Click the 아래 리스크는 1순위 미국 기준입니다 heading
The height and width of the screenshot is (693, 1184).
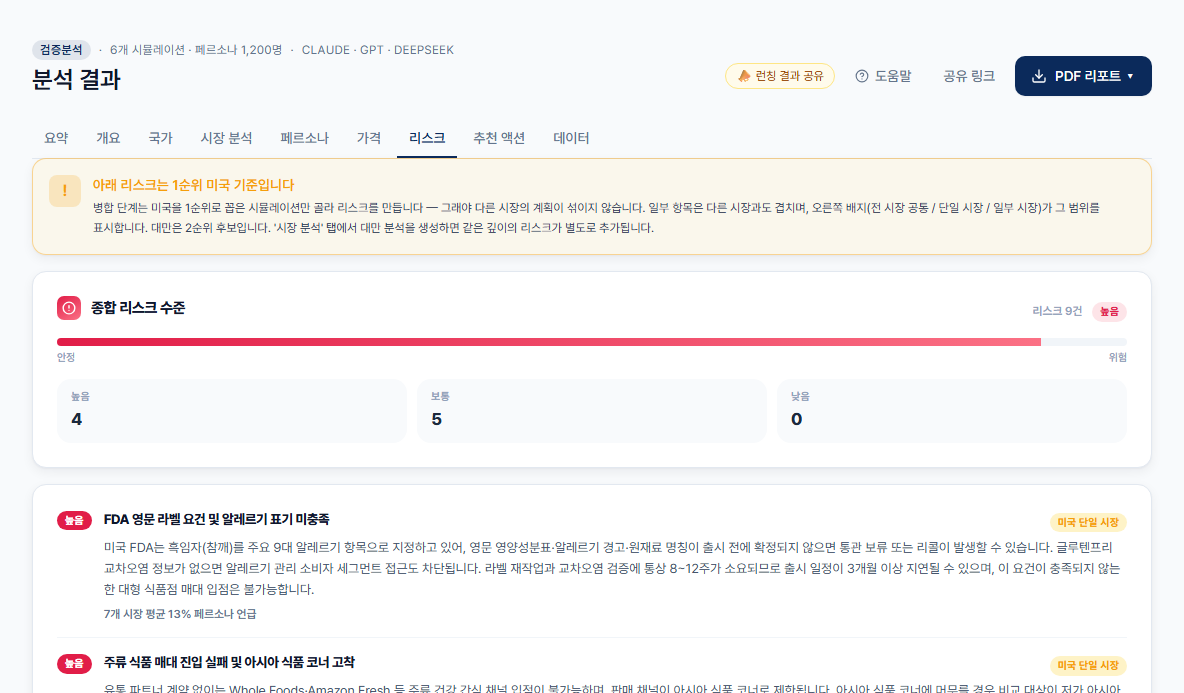(193, 185)
